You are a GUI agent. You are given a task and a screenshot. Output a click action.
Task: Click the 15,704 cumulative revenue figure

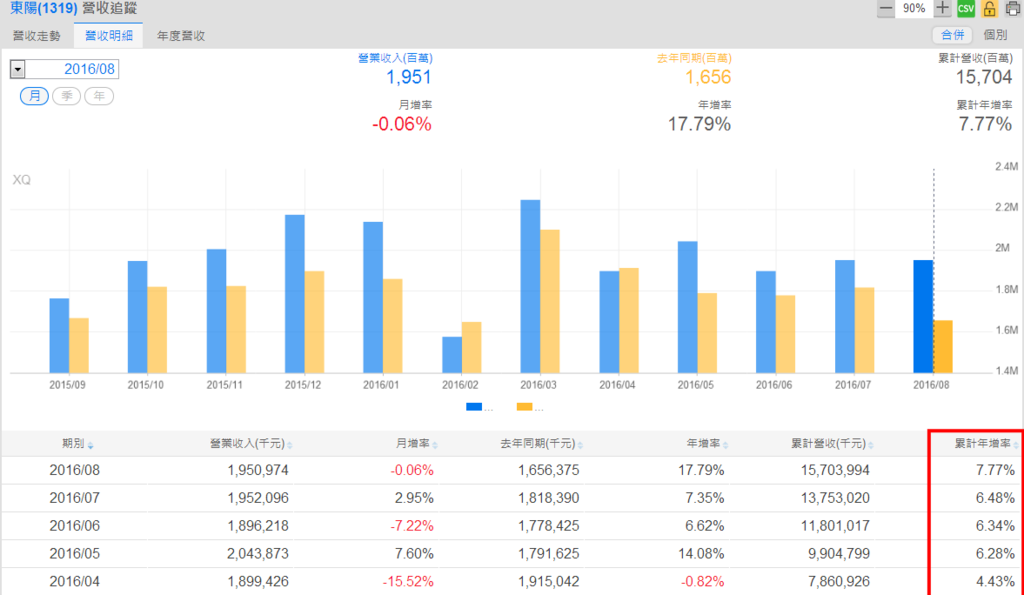tap(984, 78)
